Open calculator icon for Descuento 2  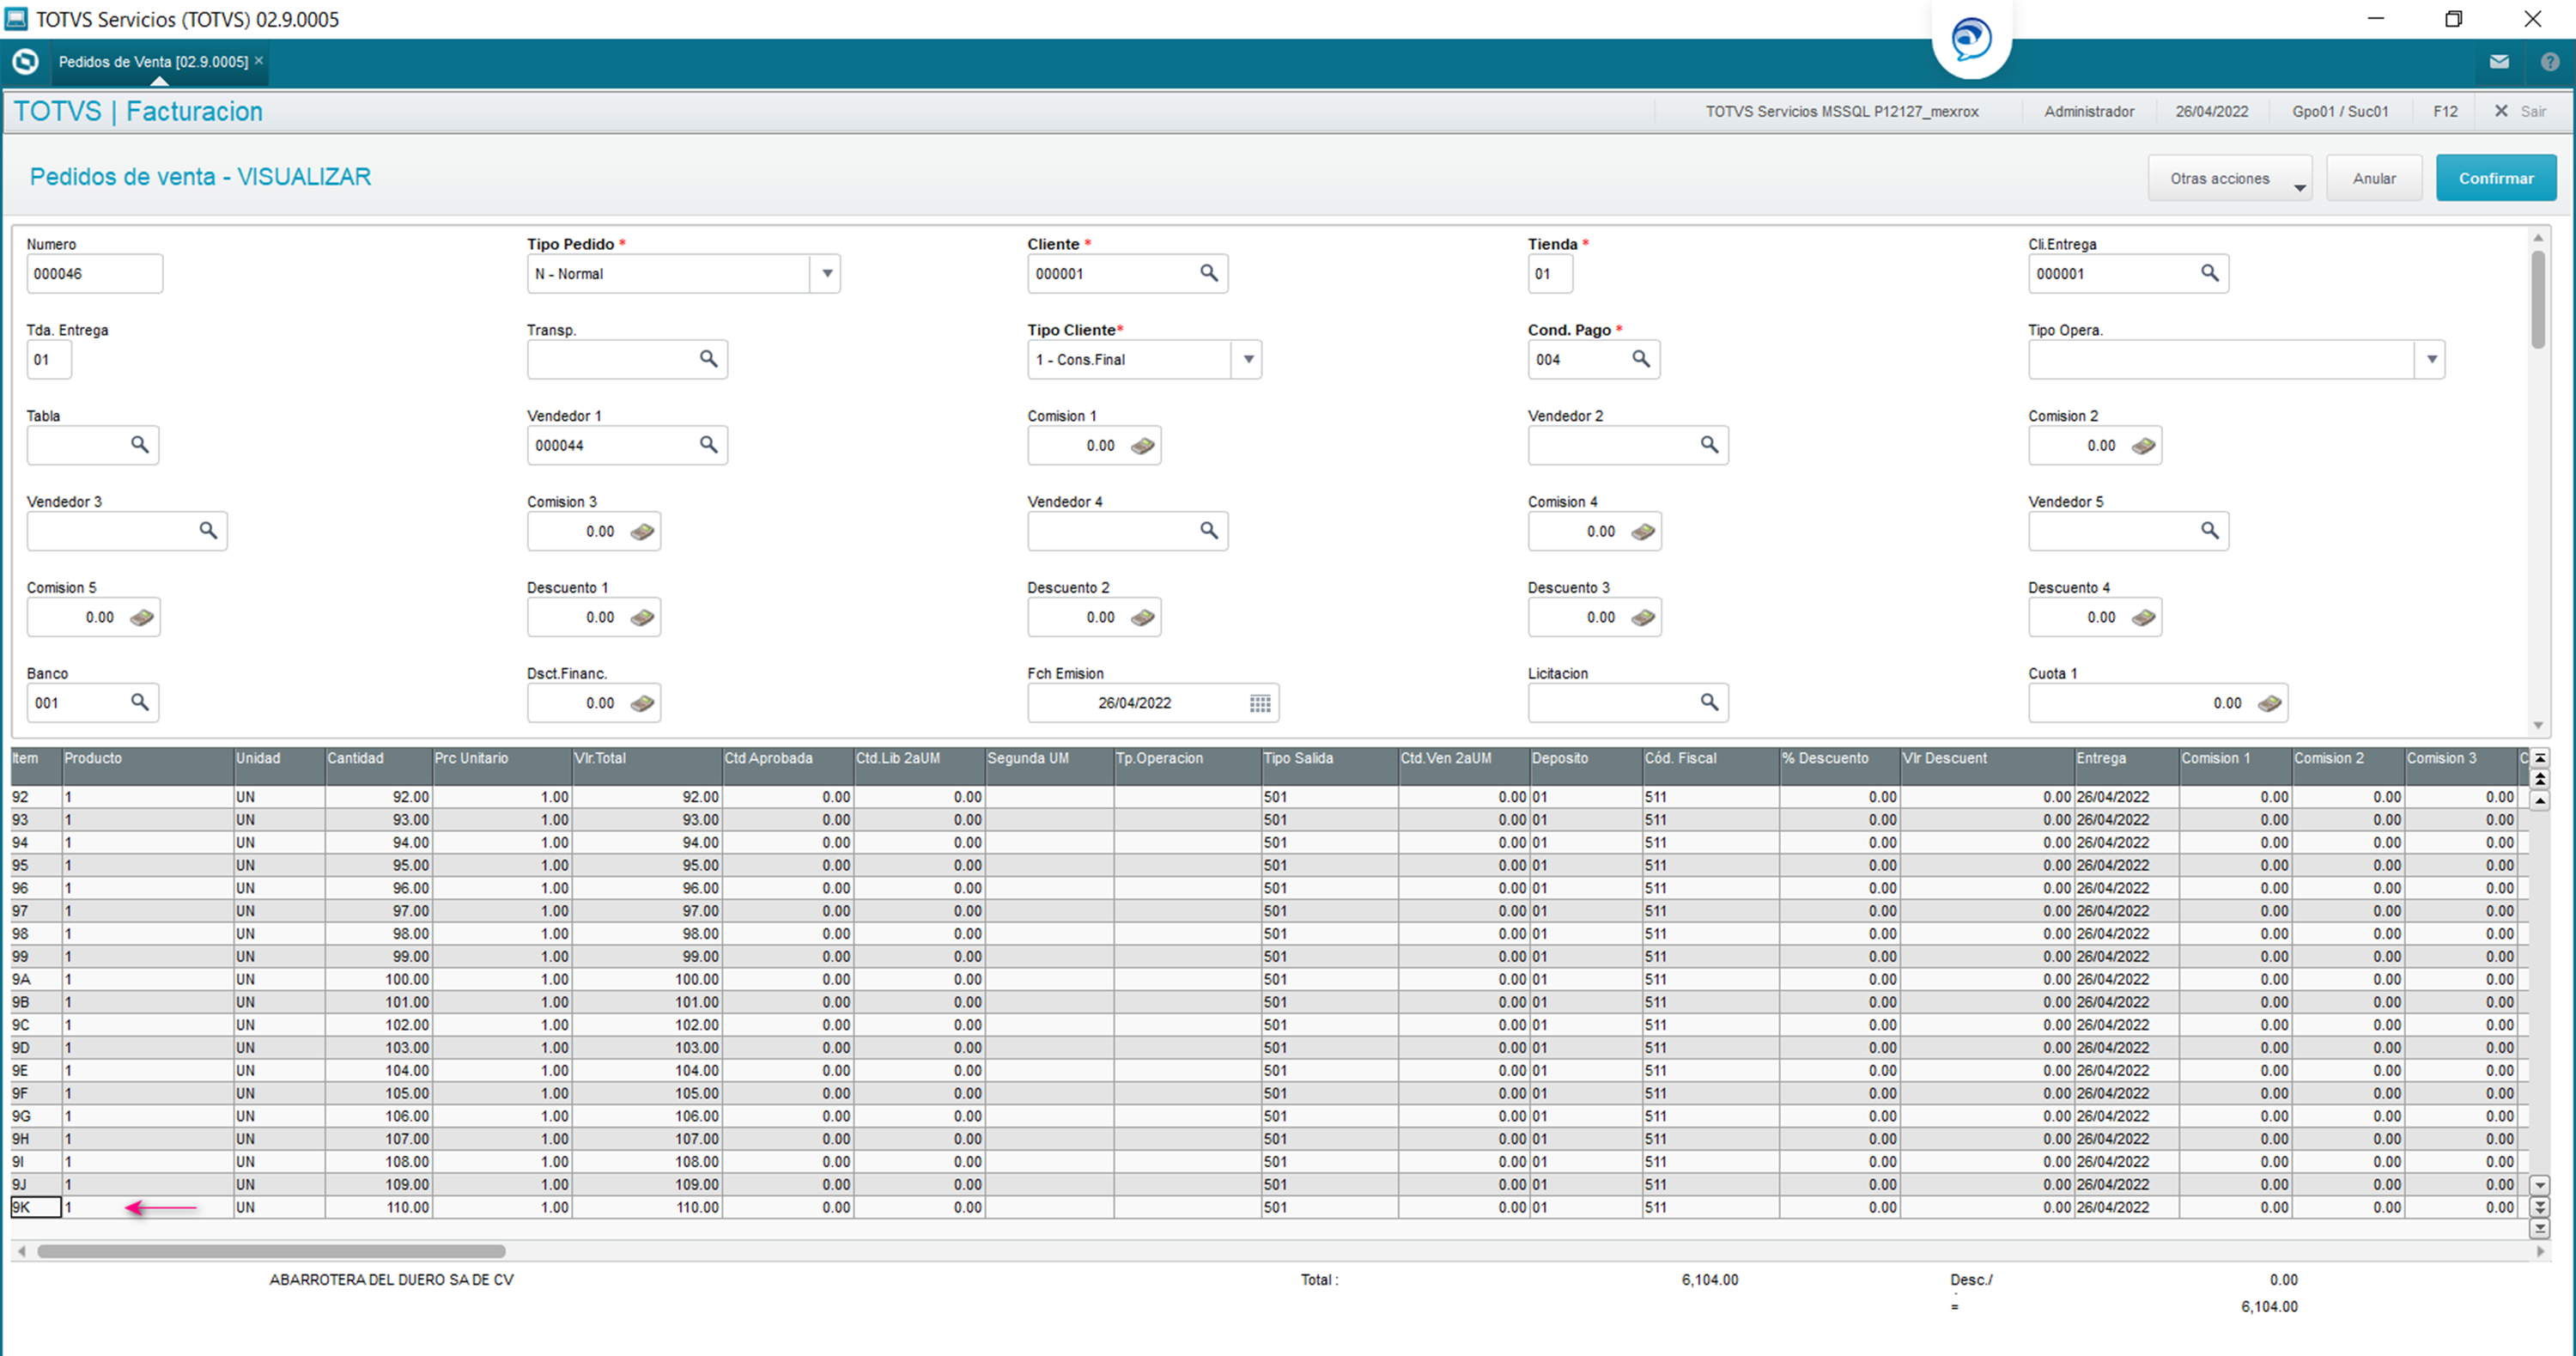1143,618
